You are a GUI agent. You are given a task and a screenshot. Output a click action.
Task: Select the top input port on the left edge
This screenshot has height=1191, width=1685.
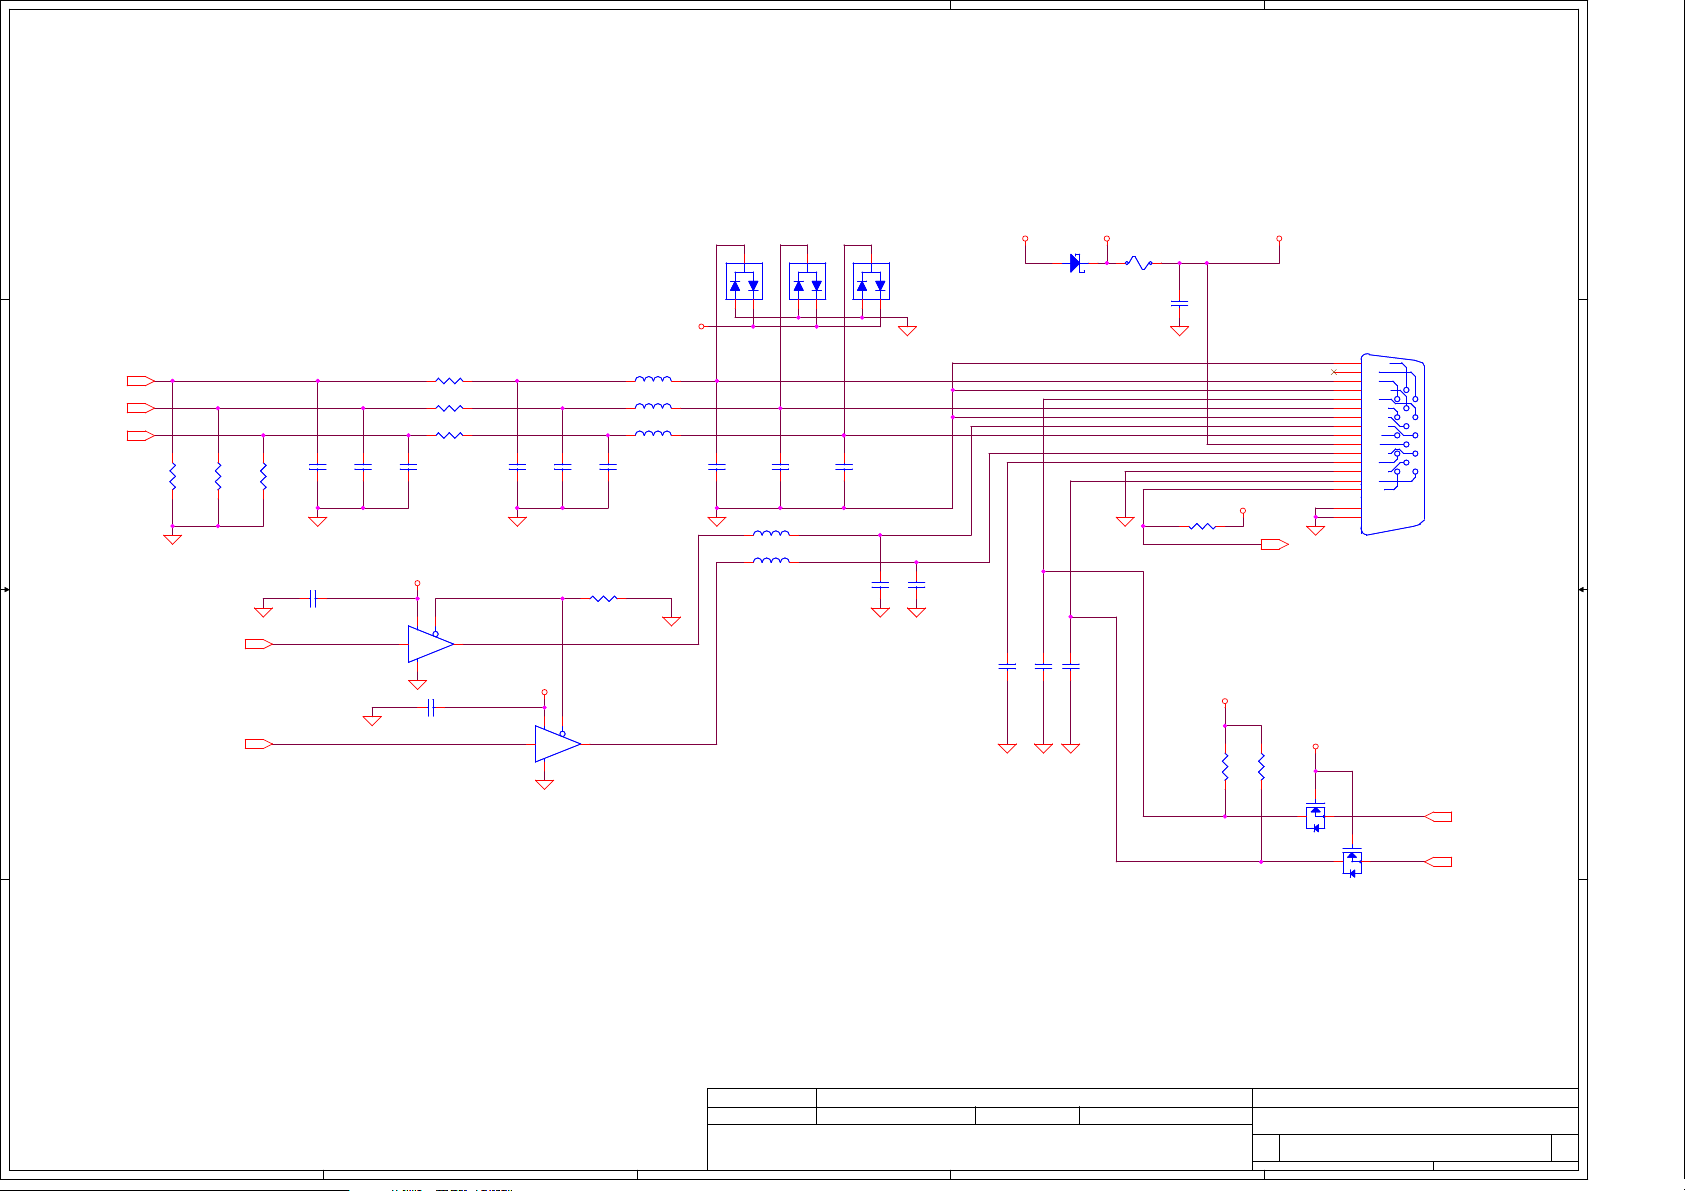click(140, 381)
